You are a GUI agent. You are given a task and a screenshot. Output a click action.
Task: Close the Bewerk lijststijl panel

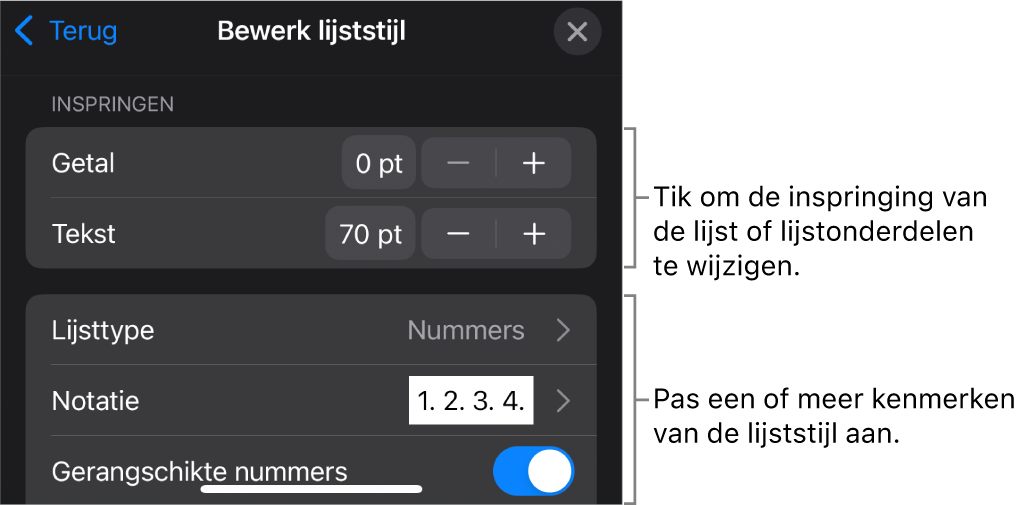click(577, 32)
